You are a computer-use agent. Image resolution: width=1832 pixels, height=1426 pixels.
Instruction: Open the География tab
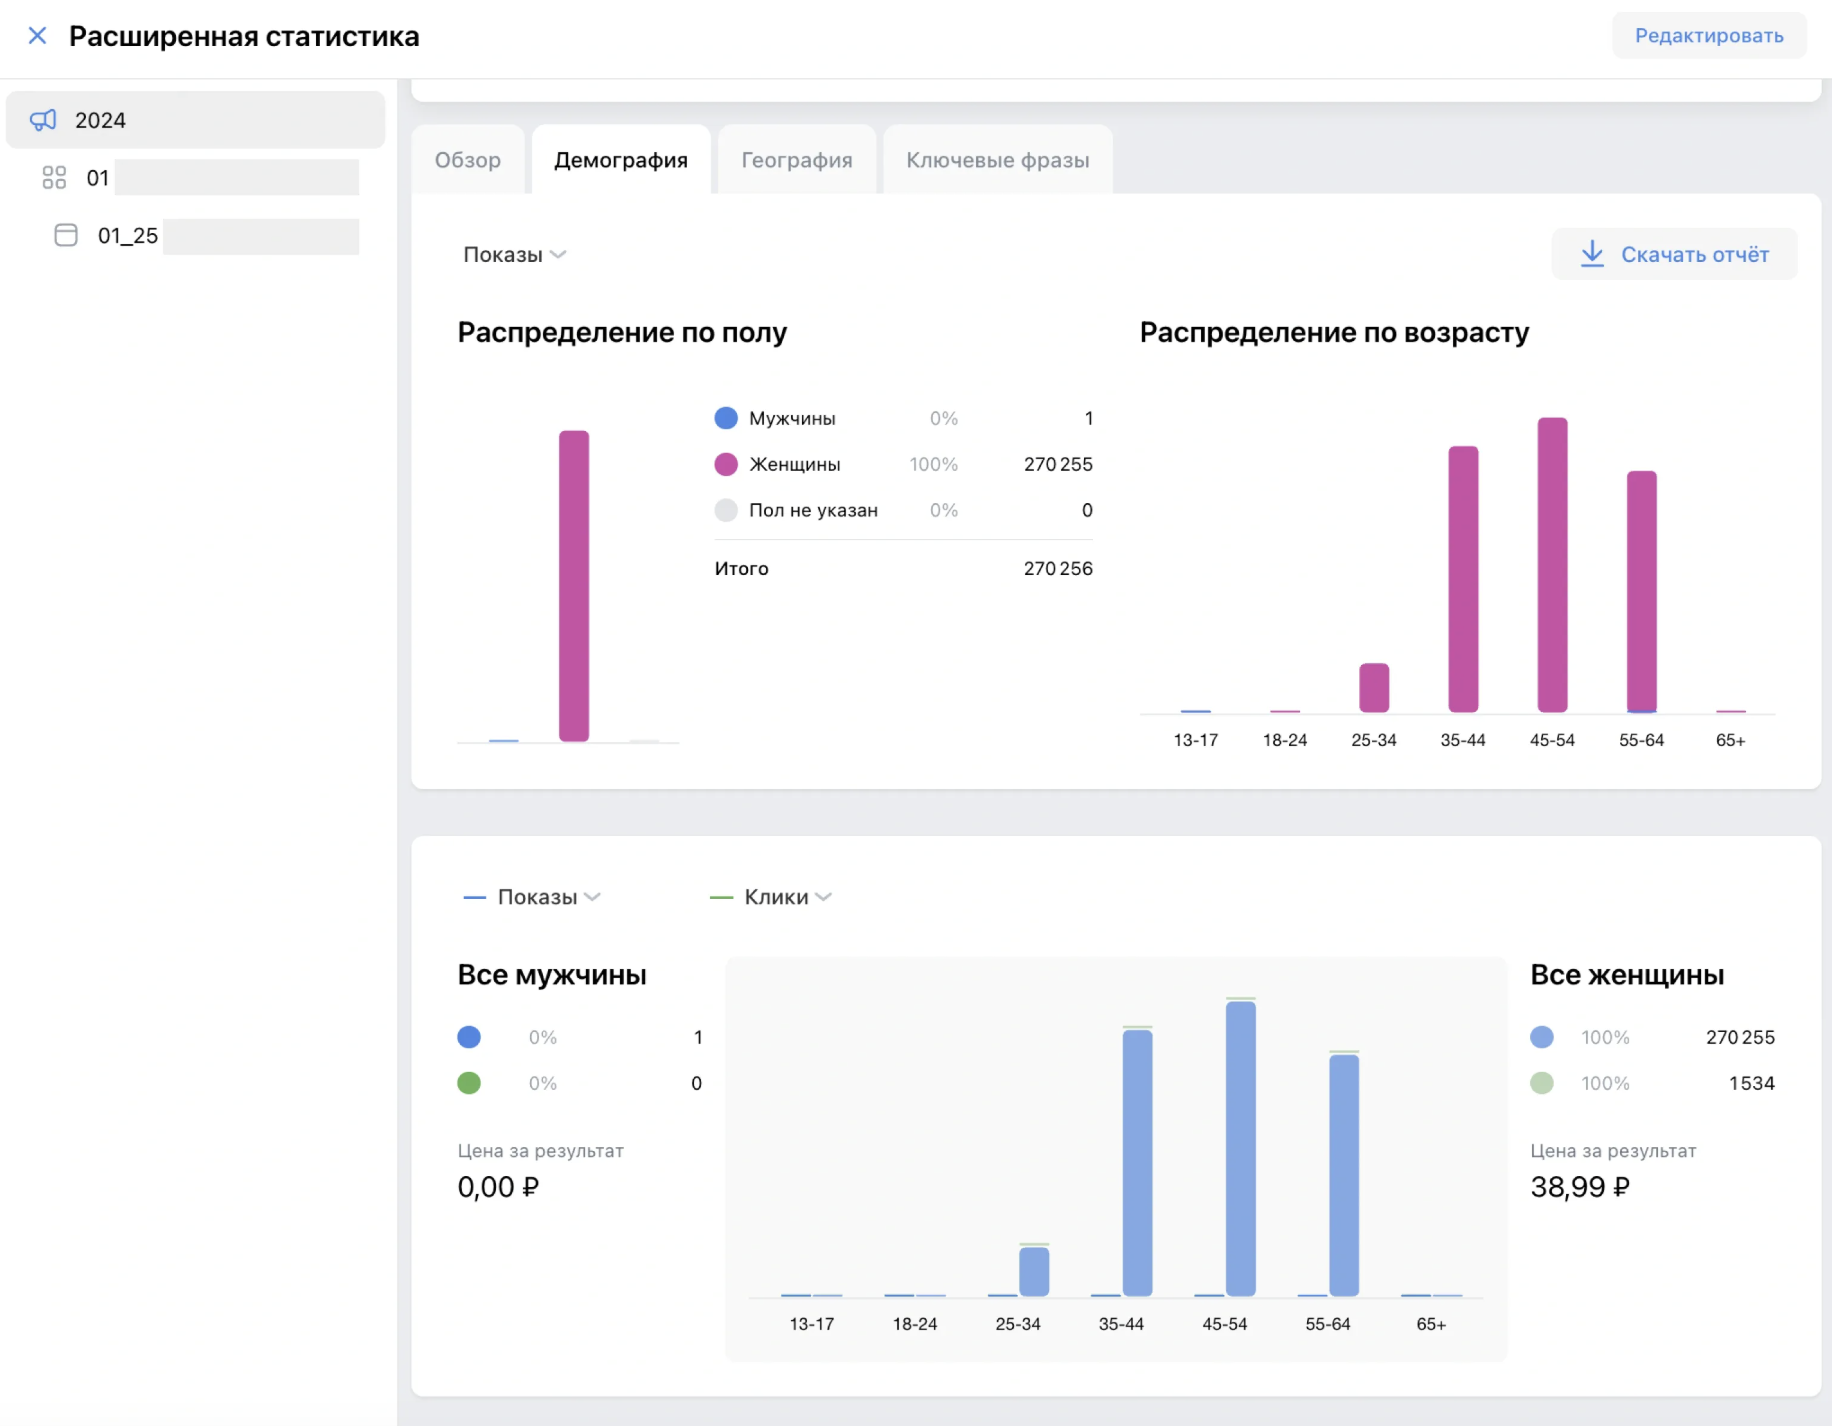796,160
